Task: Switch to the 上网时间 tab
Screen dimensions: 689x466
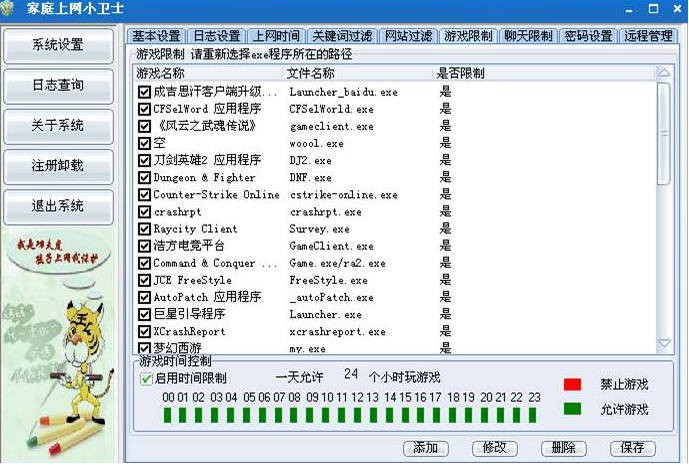Action: tap(276, 36)
